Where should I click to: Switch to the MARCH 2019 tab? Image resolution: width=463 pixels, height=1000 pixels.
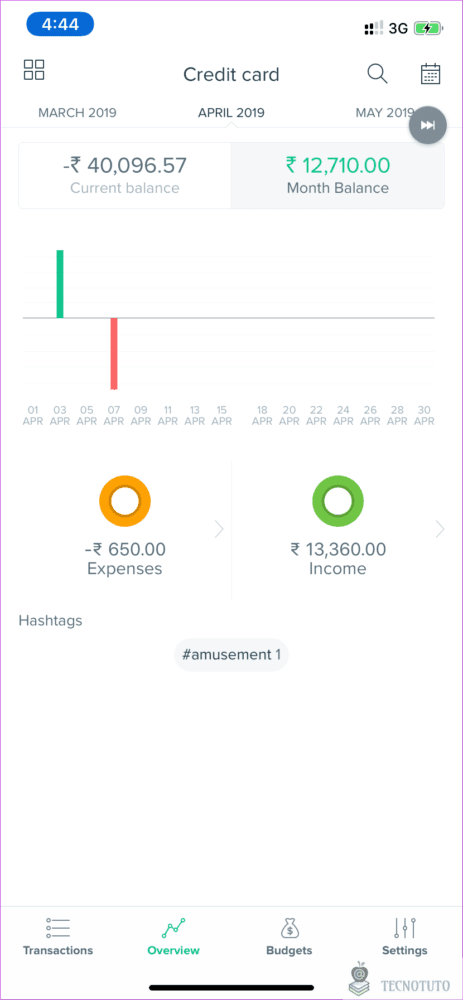[77, 113]
